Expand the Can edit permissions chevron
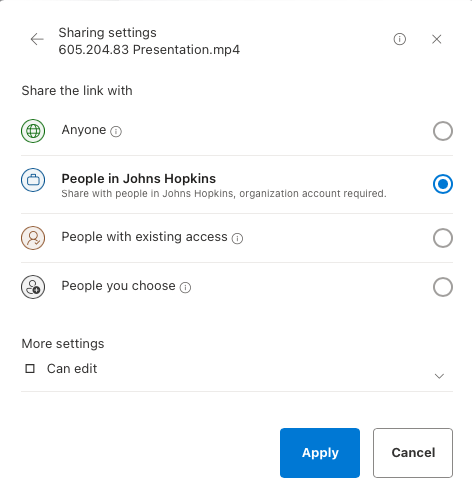This screenshot has height=495, width=472. pos(439,376)
